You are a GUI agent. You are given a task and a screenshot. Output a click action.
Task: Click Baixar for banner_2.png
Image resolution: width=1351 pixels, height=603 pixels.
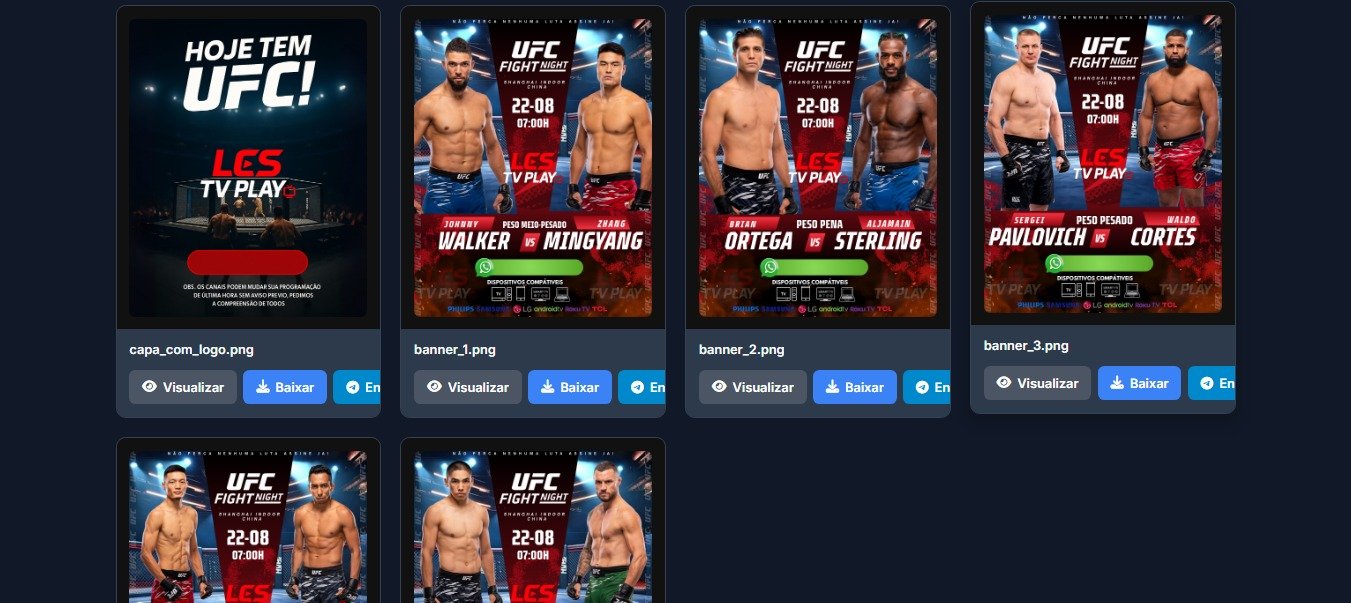point(854,387)
